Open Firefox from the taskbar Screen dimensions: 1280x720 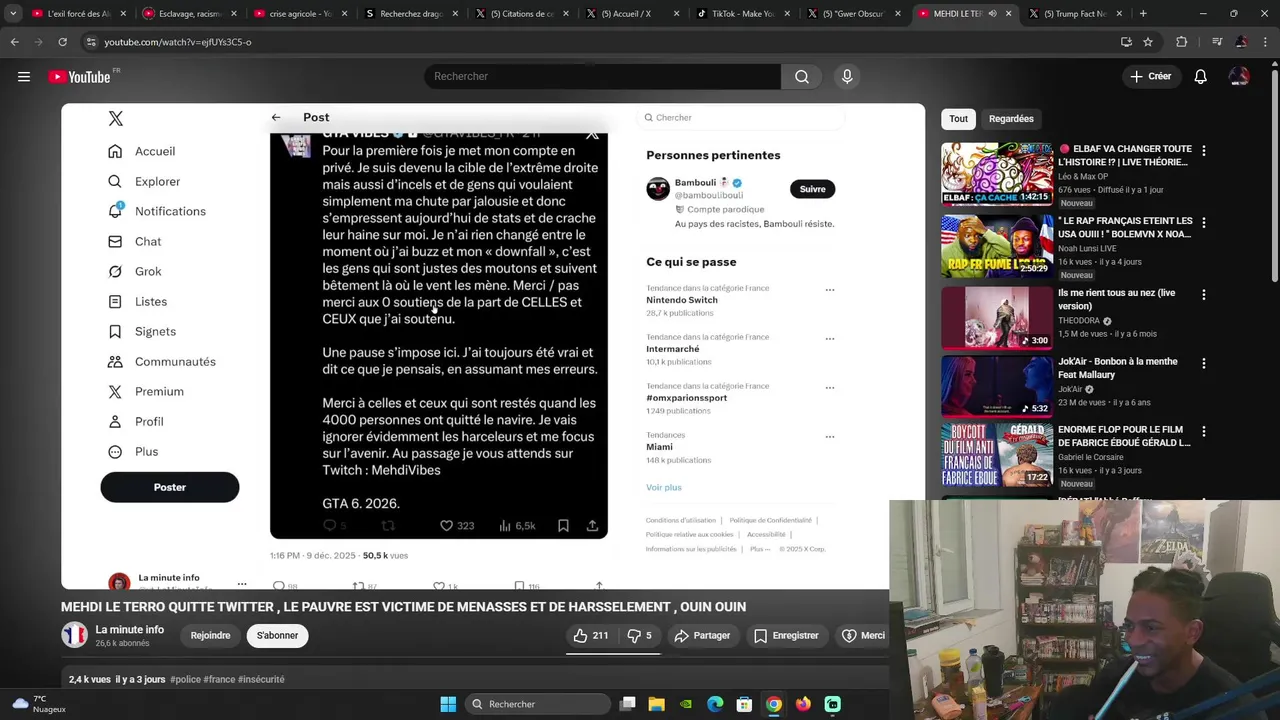803,704
